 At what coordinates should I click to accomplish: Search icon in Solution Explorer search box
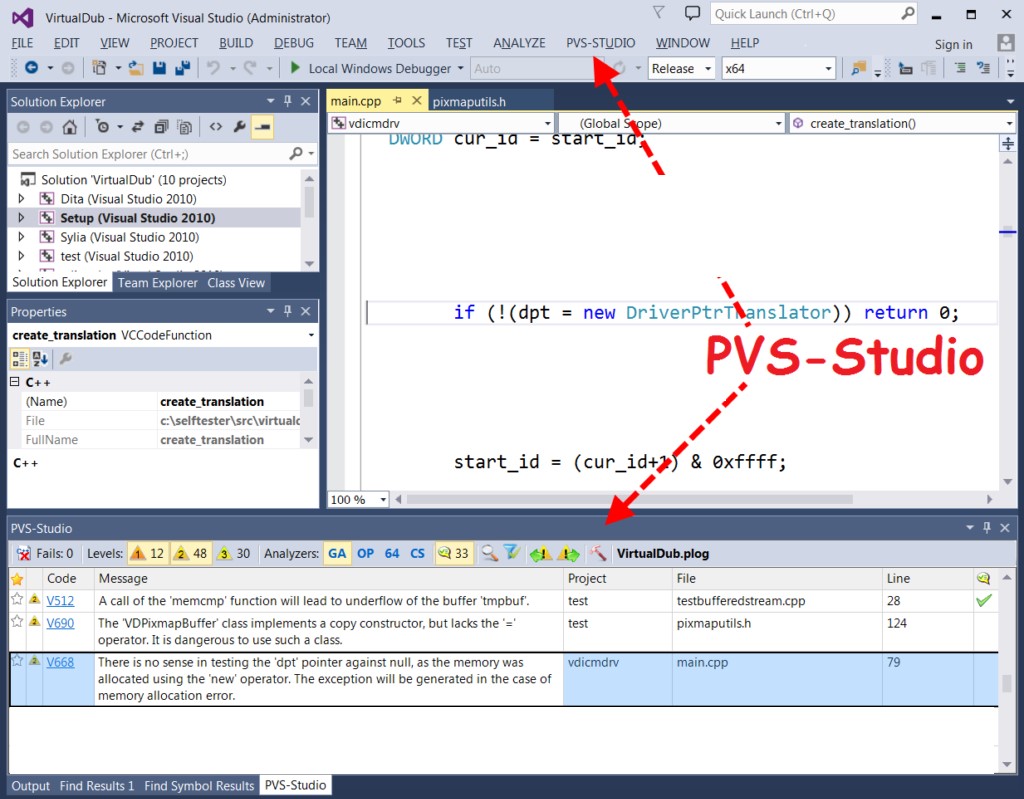296,154
